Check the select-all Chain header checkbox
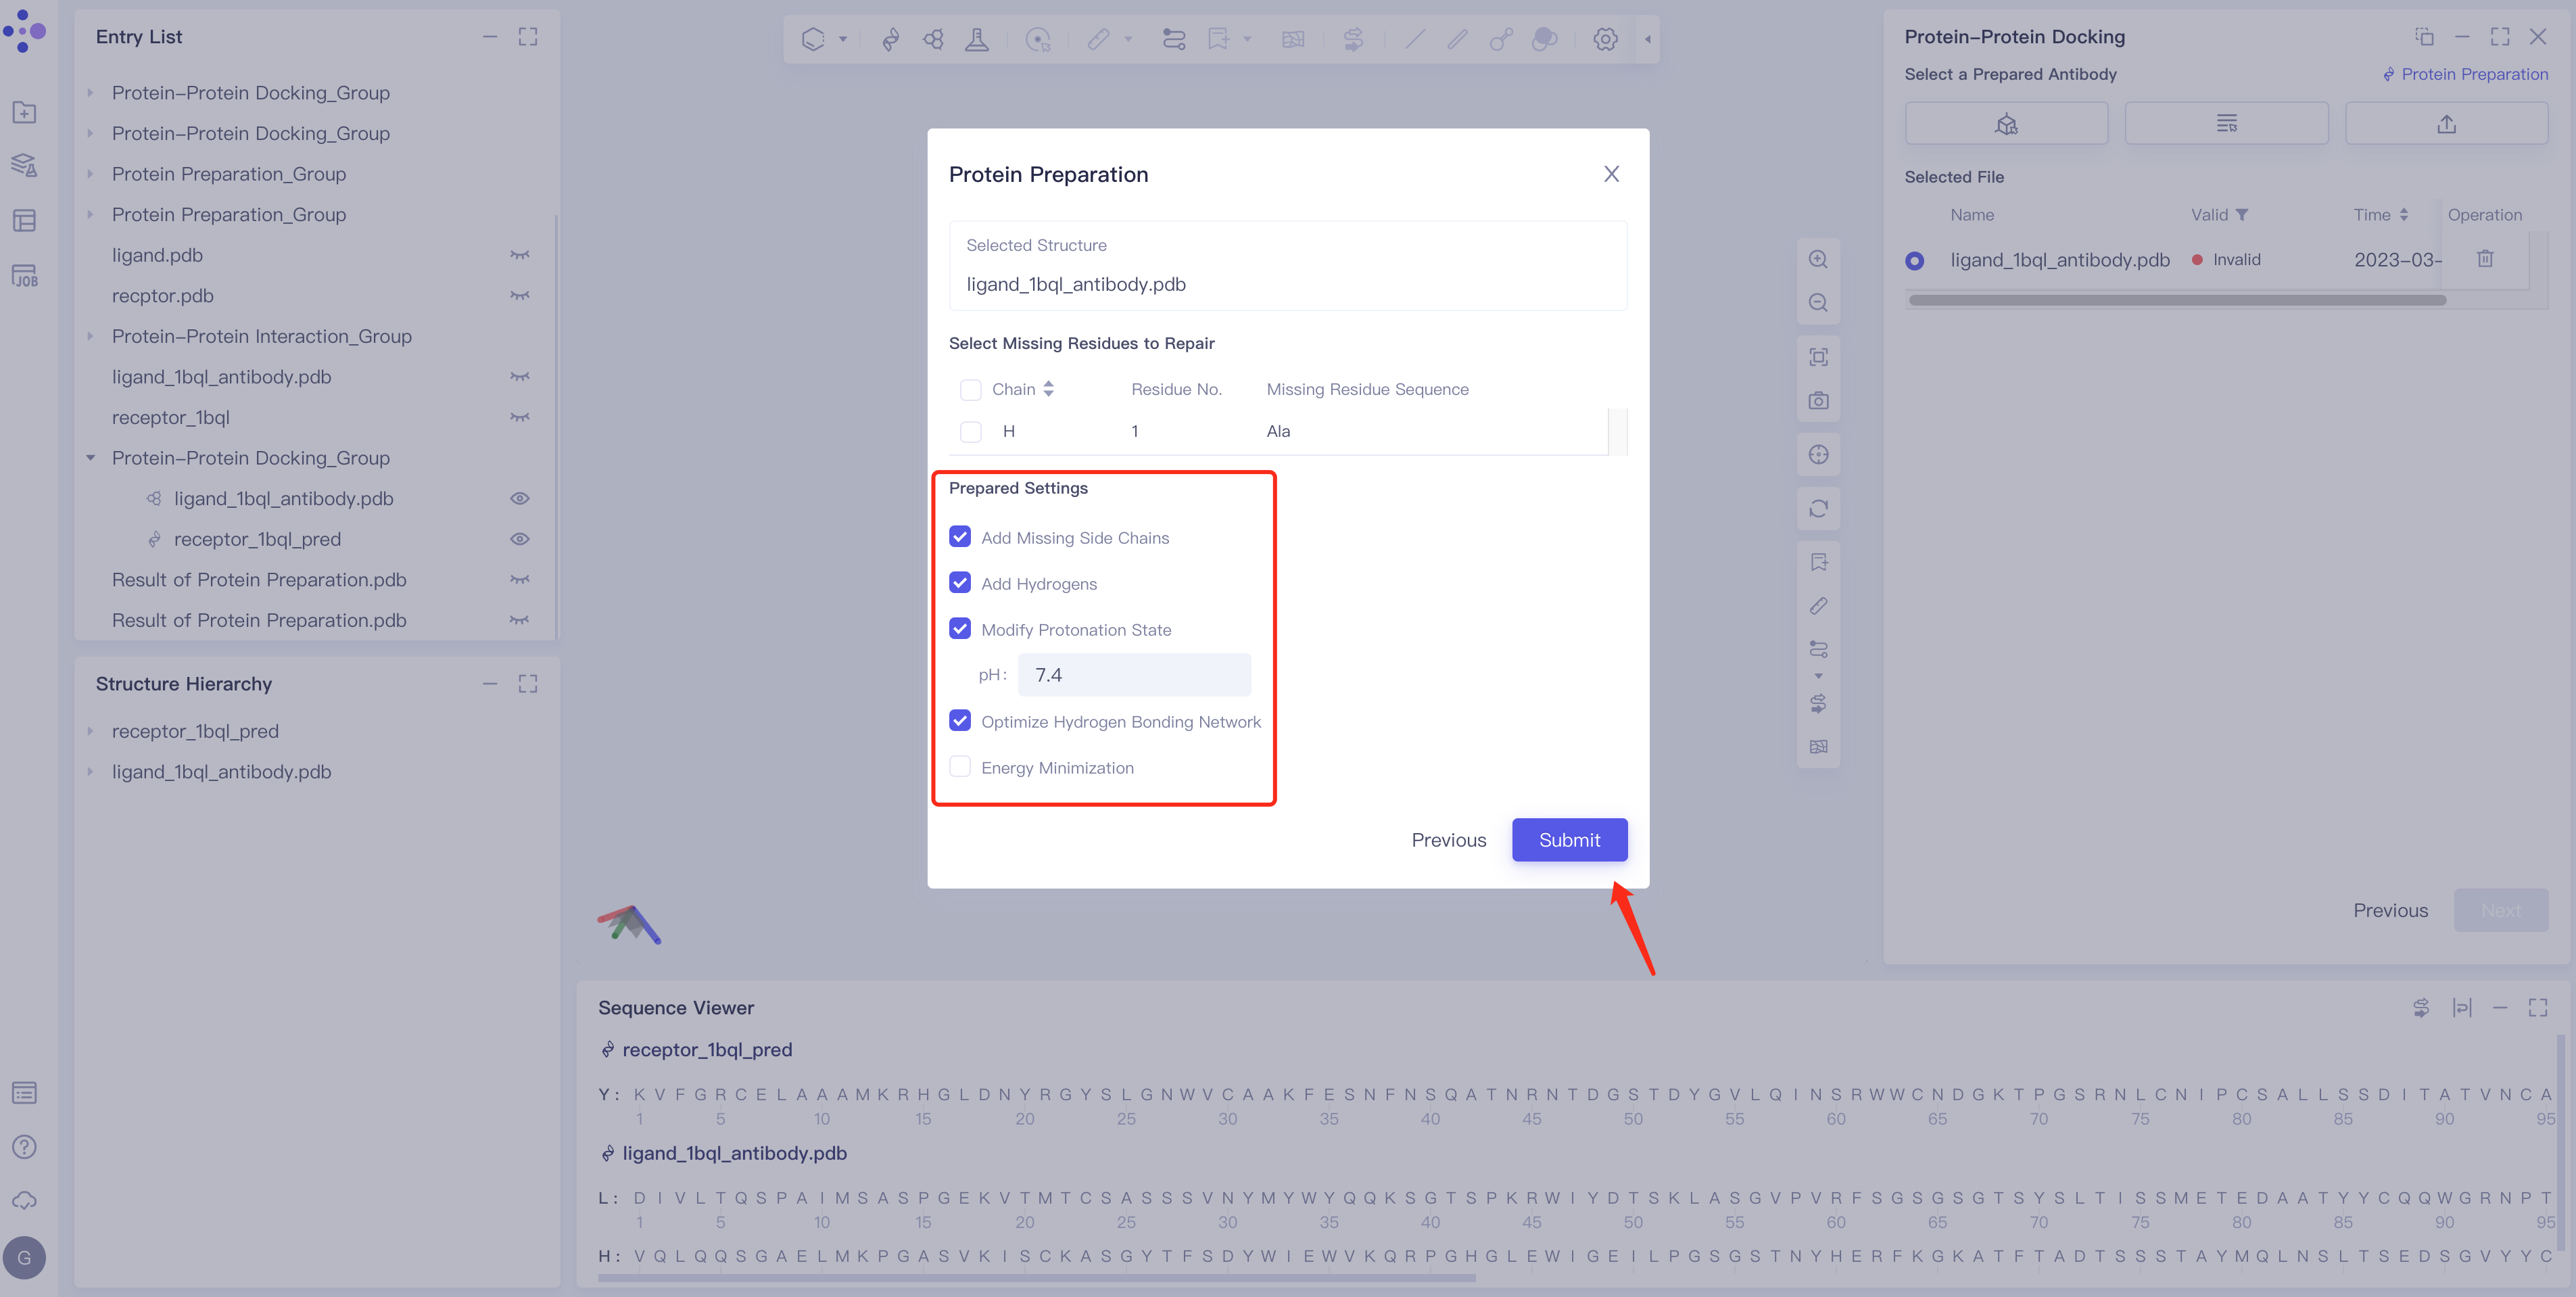2576x1297 pixels. (x=970, y=390)
